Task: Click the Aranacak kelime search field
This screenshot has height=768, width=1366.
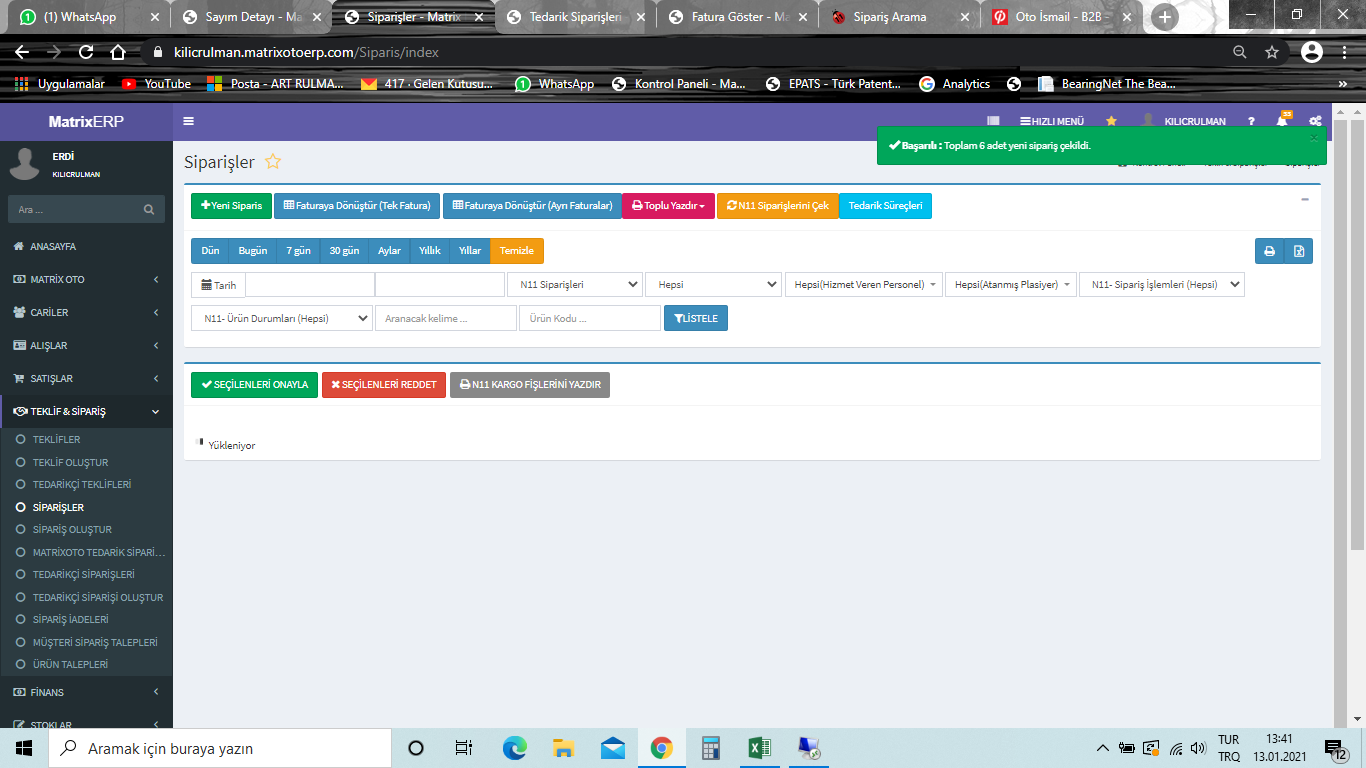Action: point(445,318)
